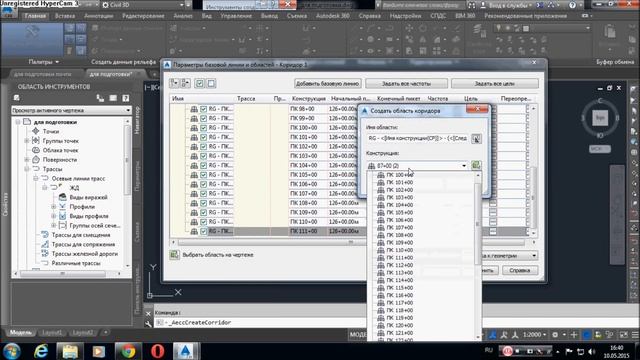Toggle checkbox of the ПК 103+00 region row
Image resolution: width=640 pixels, height=360 pixels.
click(x=204, y=156)
